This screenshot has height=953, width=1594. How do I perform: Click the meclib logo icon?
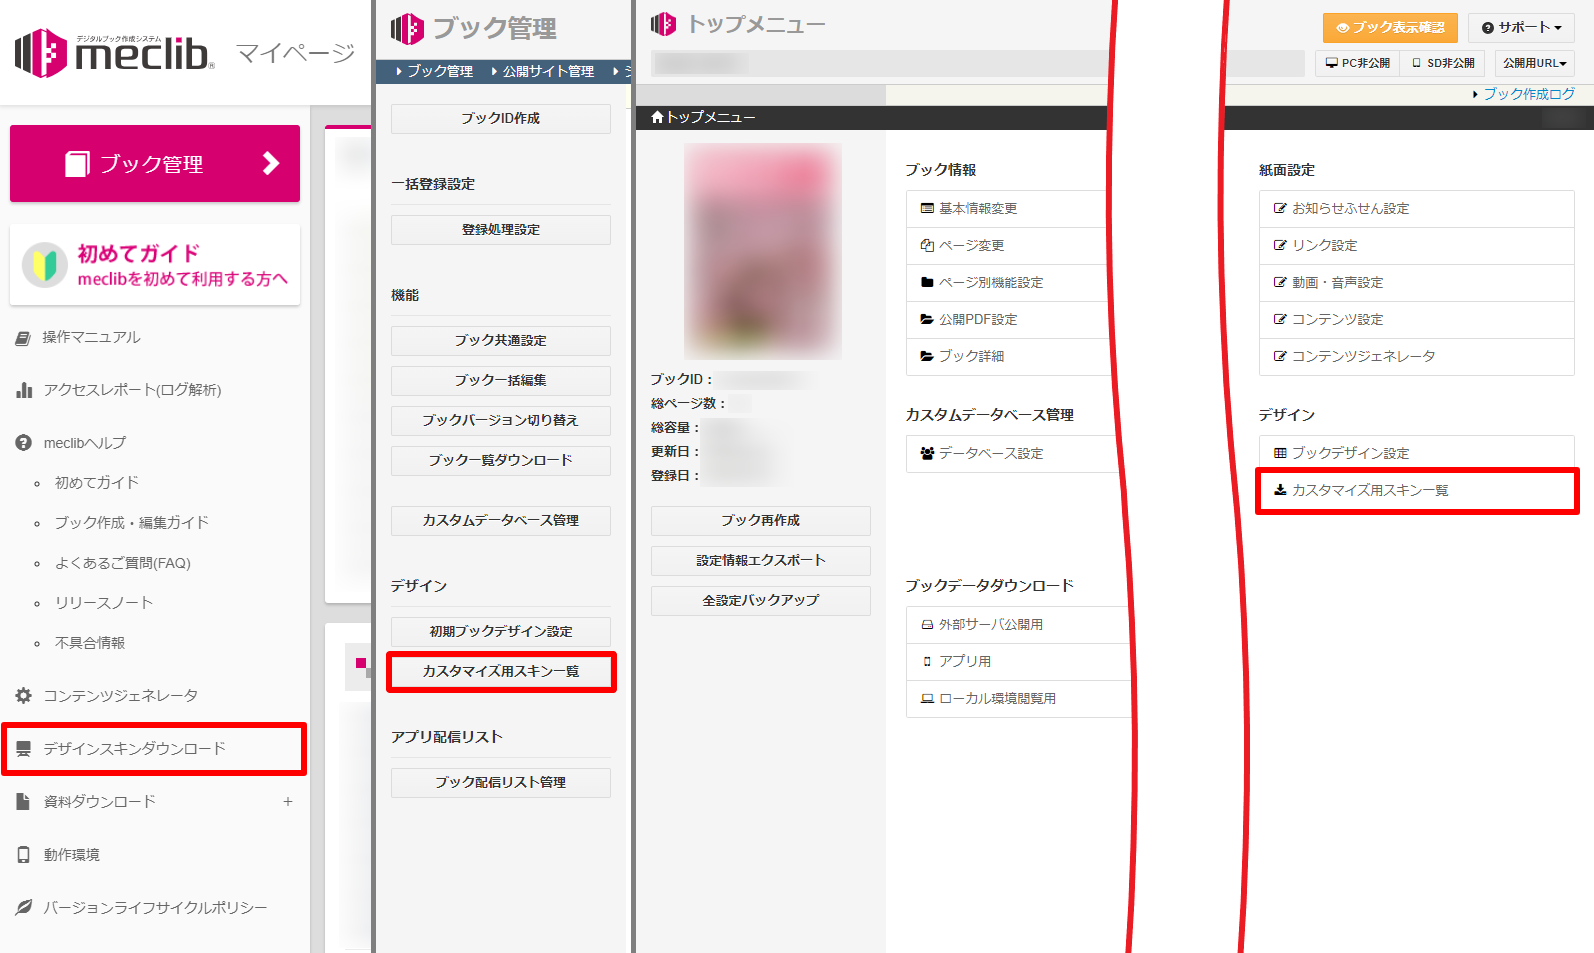pyautogui.click(x=41, y=53)
